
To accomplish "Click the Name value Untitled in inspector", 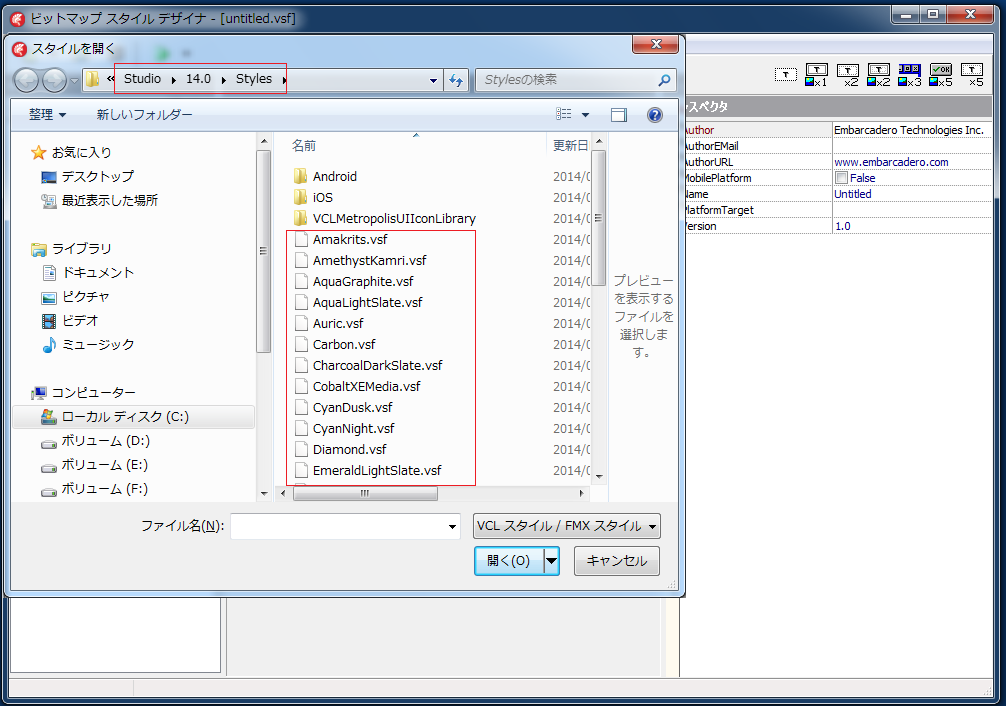I will [x=853, y=194].
